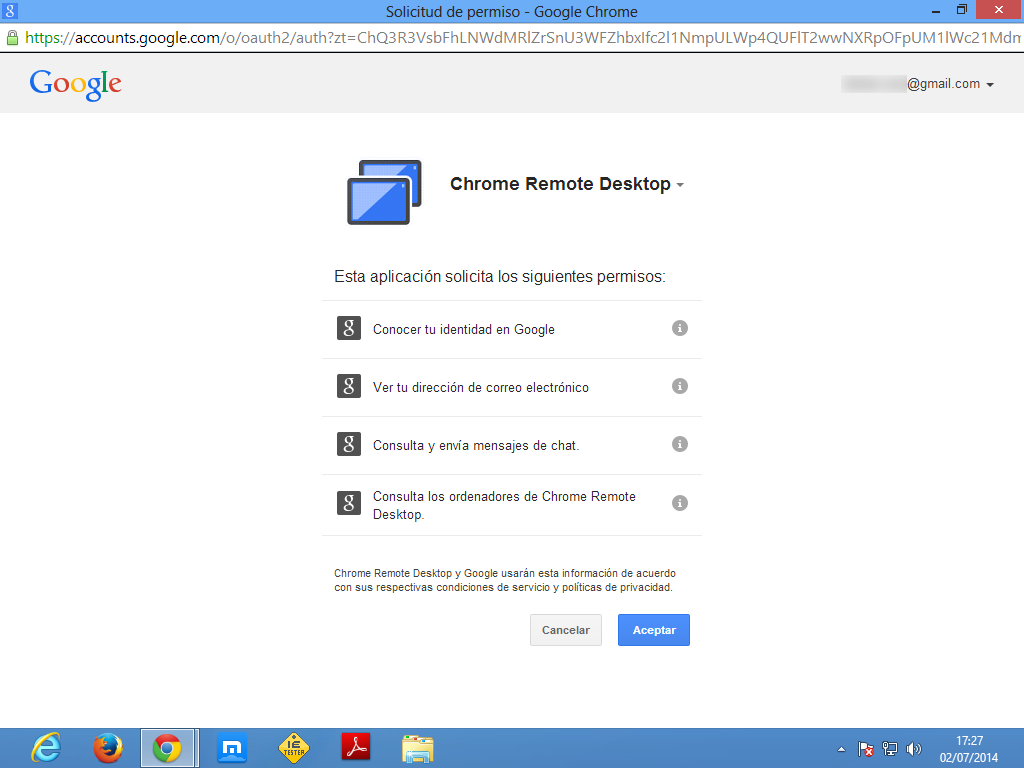Screen dimensions: 1024x768
Task: Click info icon for Chrome Remote Desktop computers permission
Action: pos(680,503)
